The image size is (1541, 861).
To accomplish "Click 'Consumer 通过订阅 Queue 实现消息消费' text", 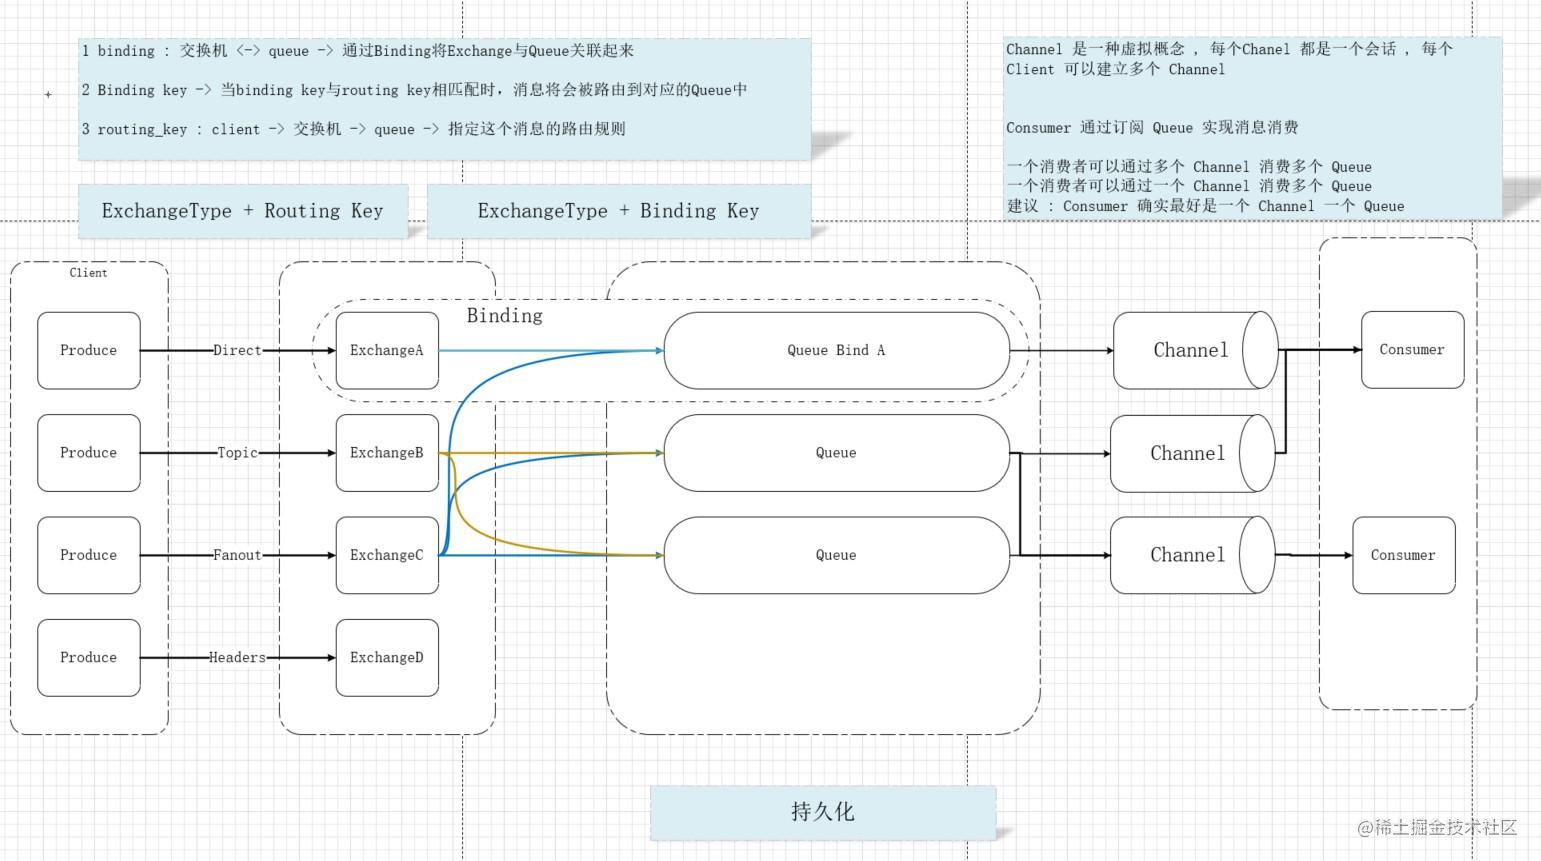I will pyautogui.click(x=1152, y=128).
